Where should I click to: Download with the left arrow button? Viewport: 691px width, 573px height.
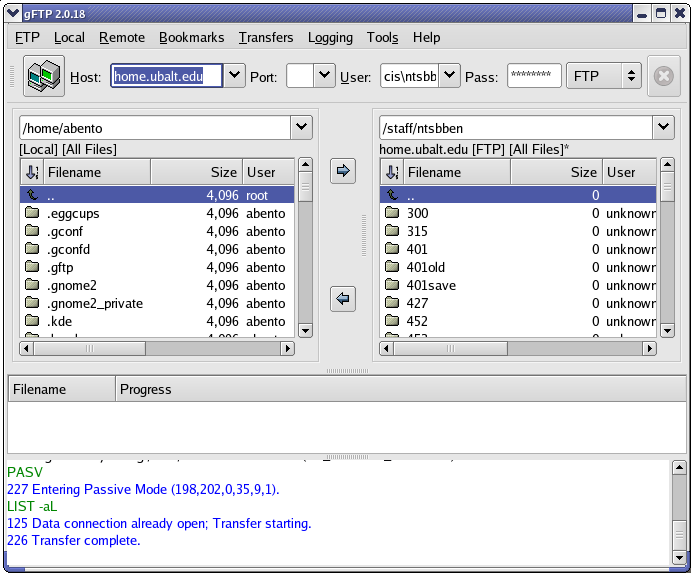click(x=343, y=299)
